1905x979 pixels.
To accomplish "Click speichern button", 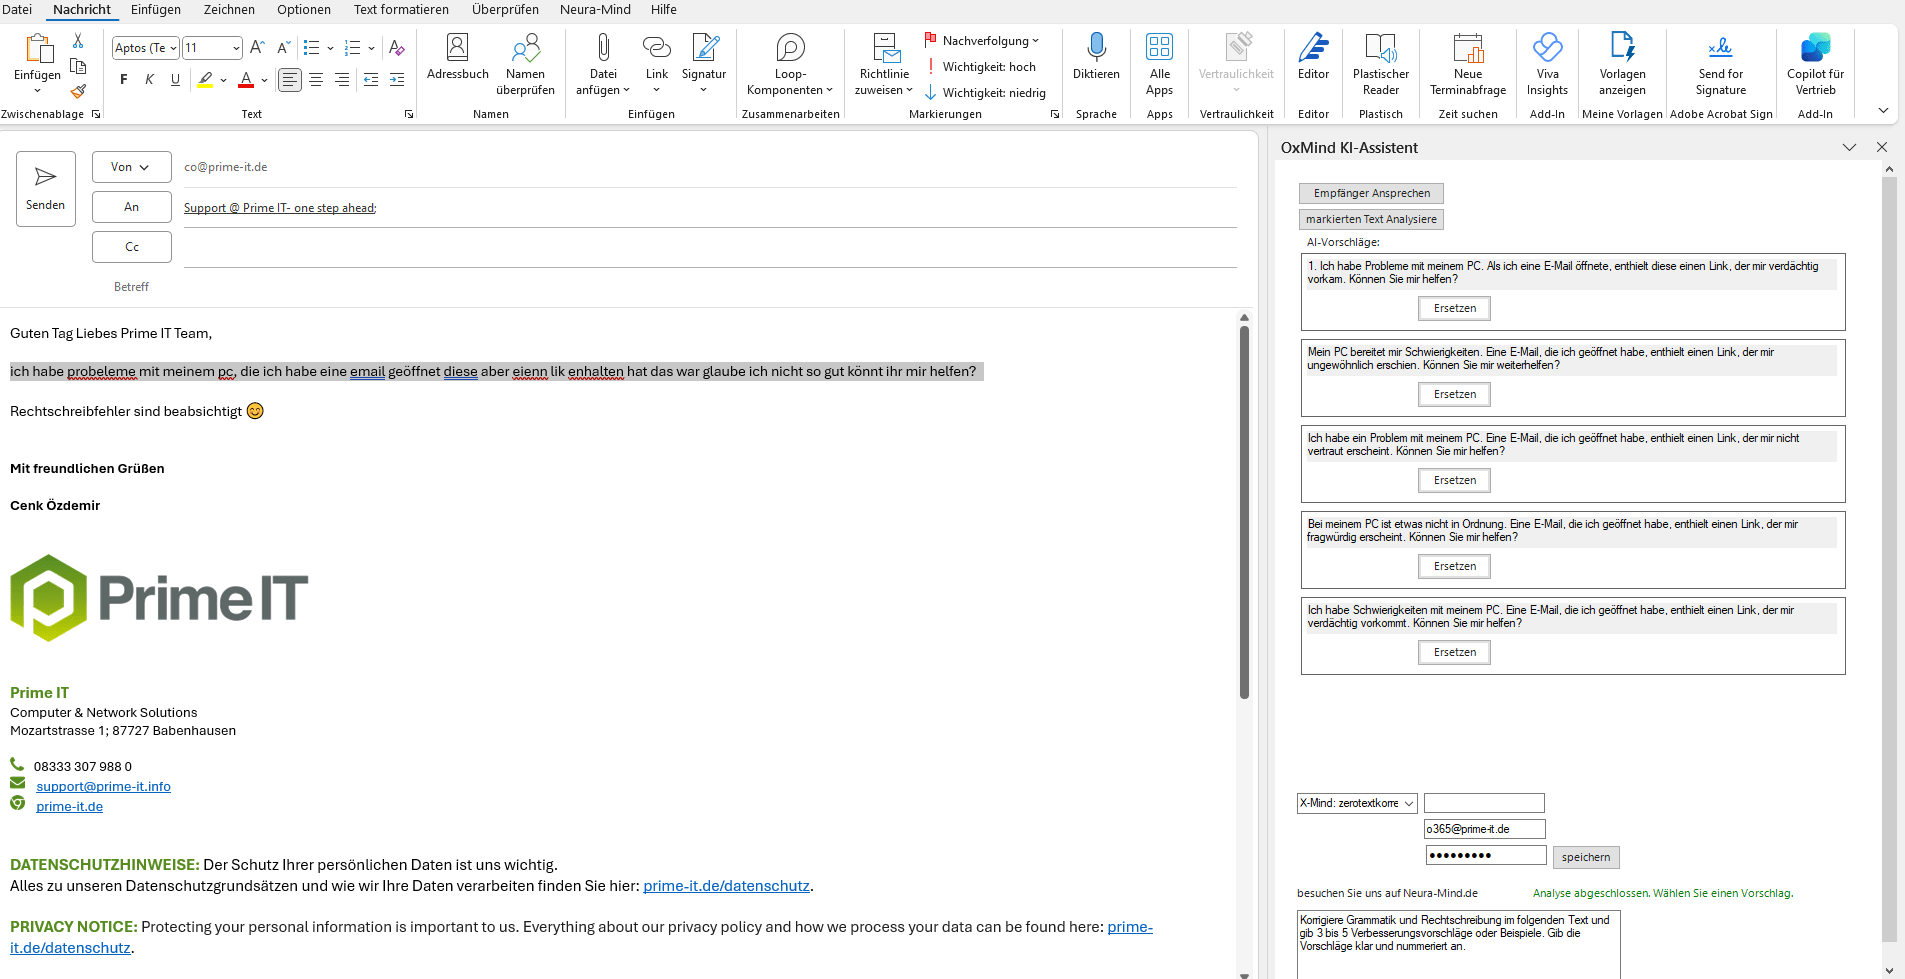I will [x=1585, y=857].
